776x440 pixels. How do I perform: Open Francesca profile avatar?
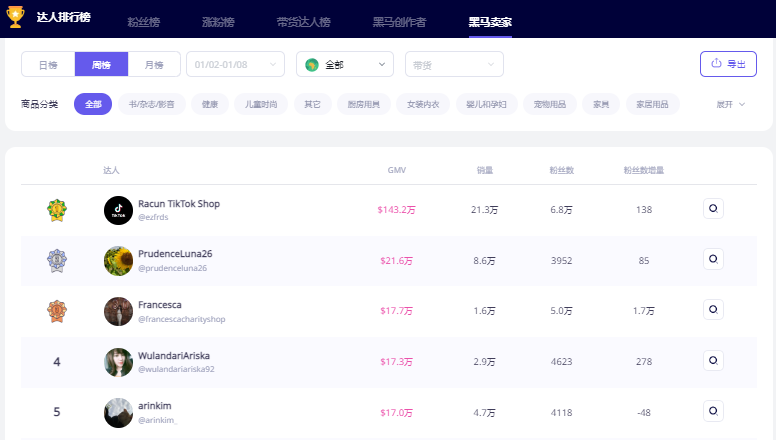pyautogui.click(x=118, y=311)
